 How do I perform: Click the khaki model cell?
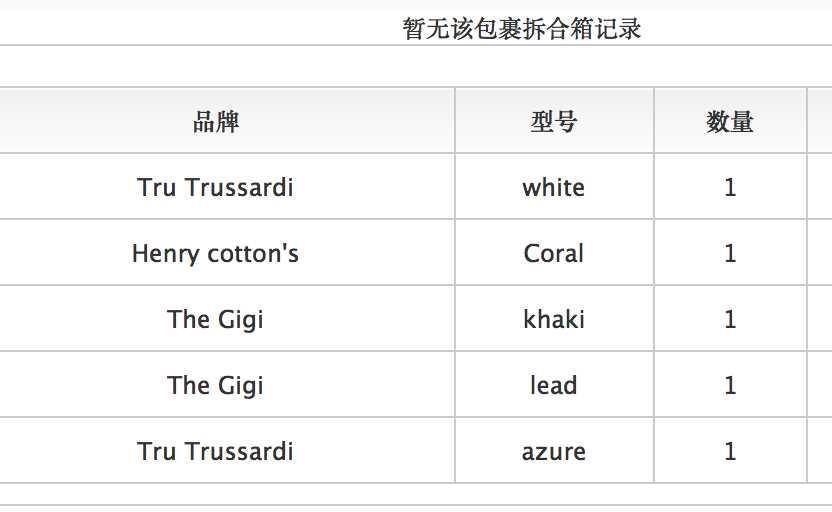point(553,319)
